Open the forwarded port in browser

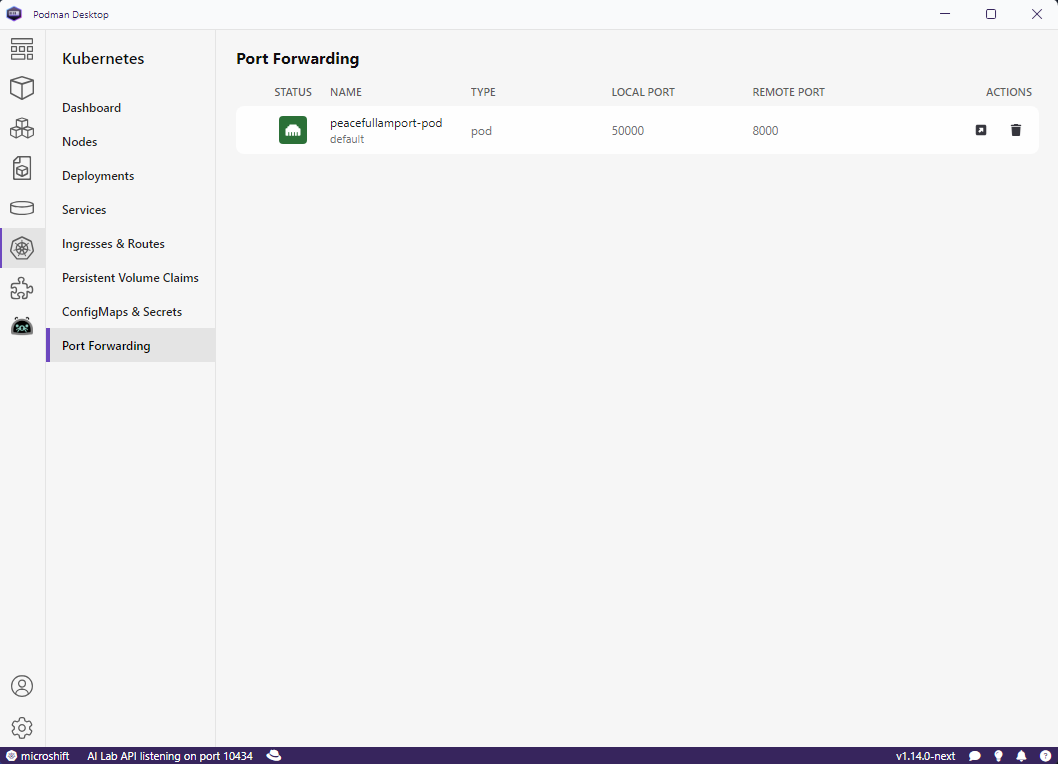[981, 130]
